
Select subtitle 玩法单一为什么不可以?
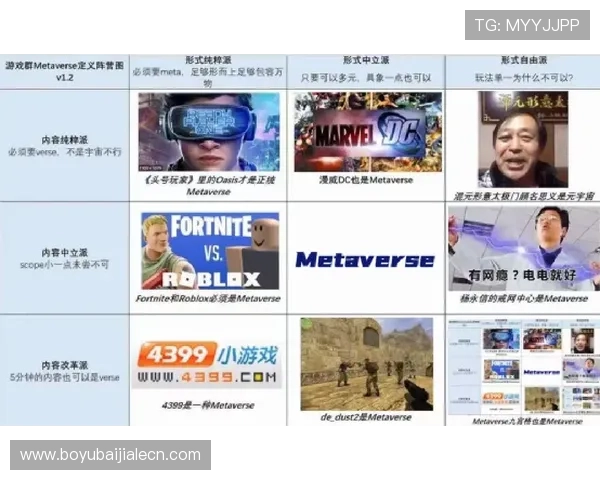(524, 78)
